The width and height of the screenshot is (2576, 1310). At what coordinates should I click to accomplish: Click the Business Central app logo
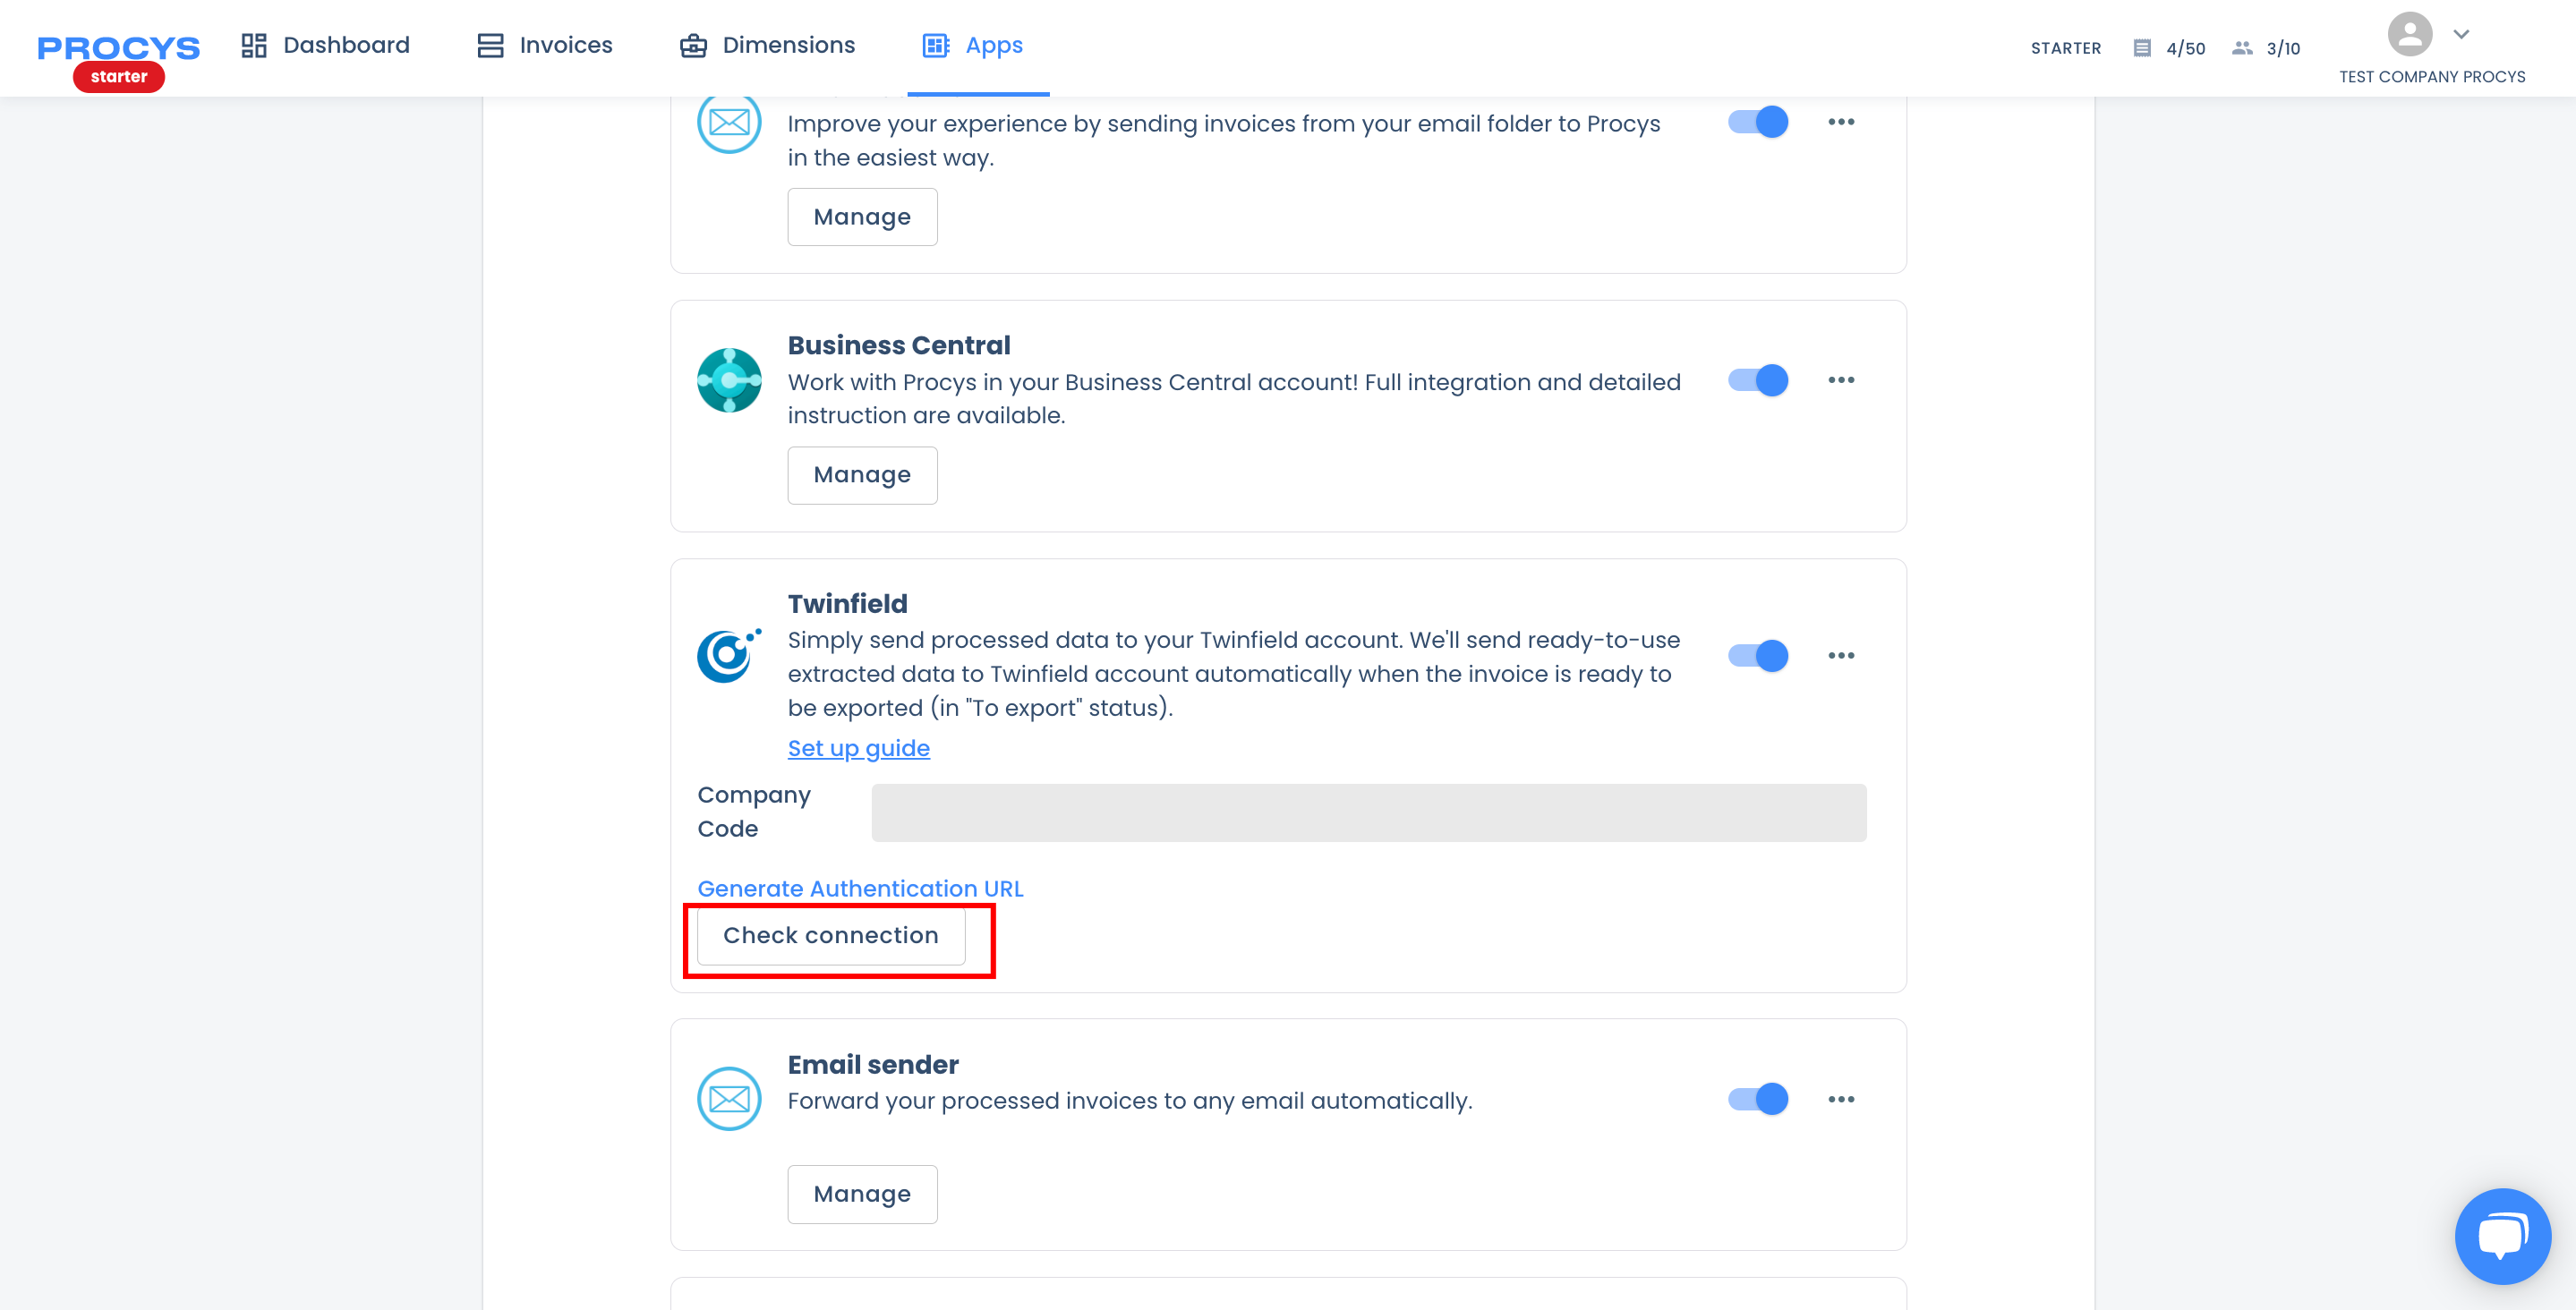click(729, 380)
